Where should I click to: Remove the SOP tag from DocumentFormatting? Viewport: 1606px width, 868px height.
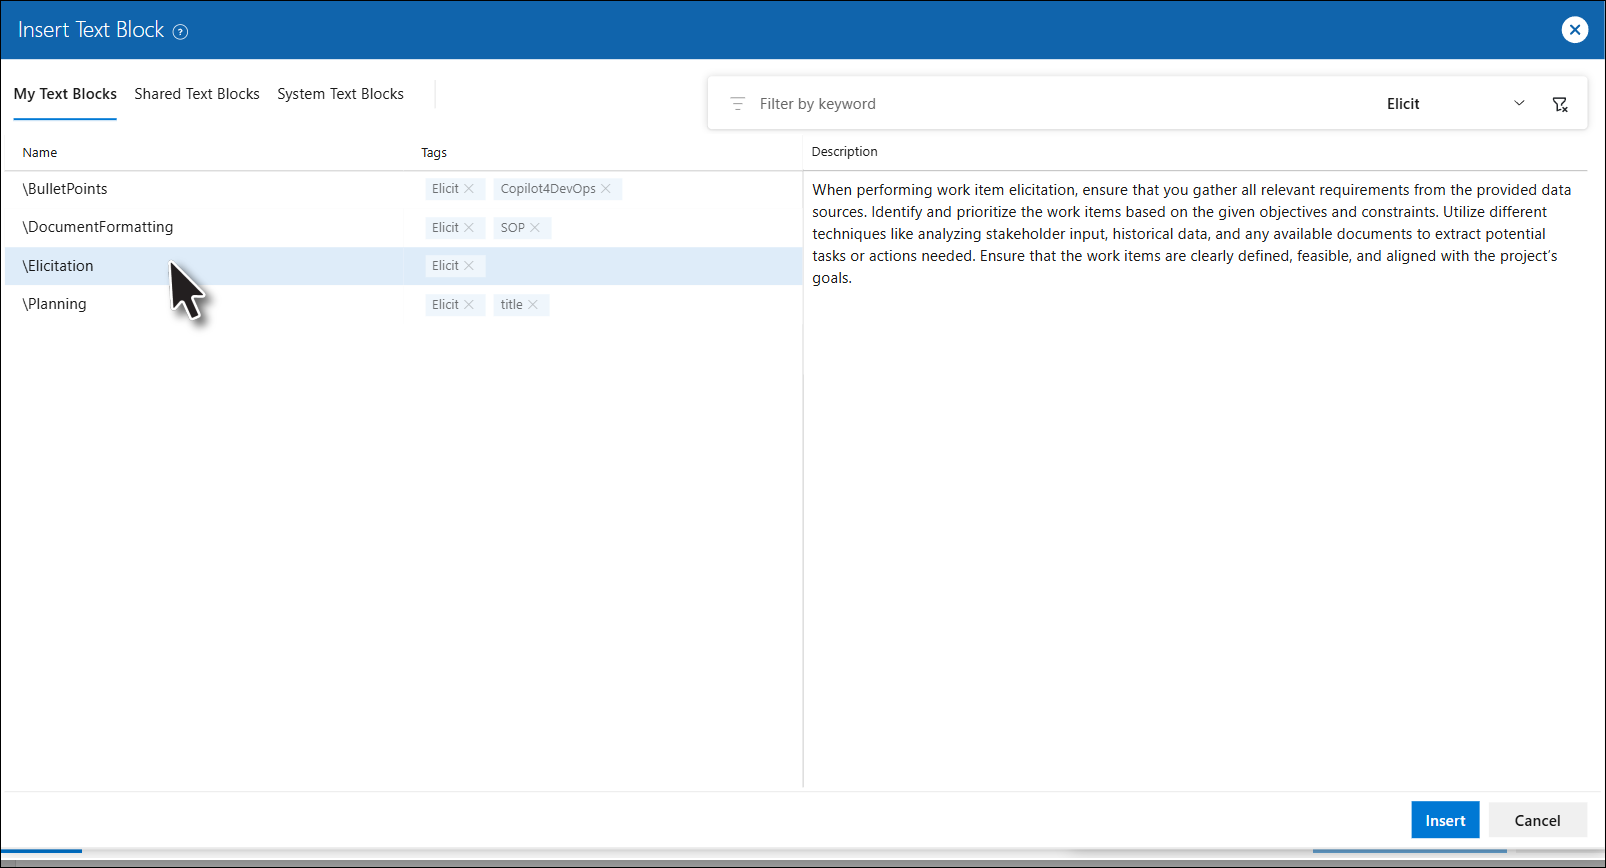(535, 228)
